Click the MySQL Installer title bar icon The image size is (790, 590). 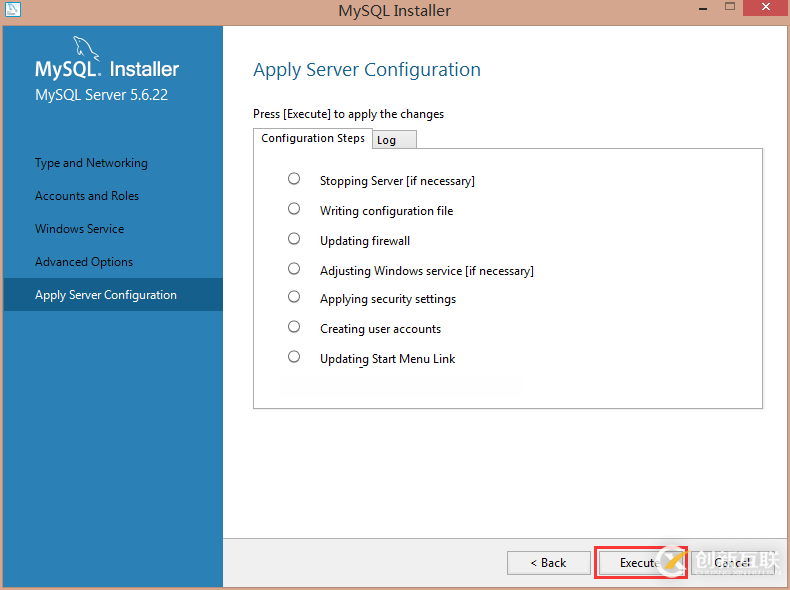pos(13,10)
